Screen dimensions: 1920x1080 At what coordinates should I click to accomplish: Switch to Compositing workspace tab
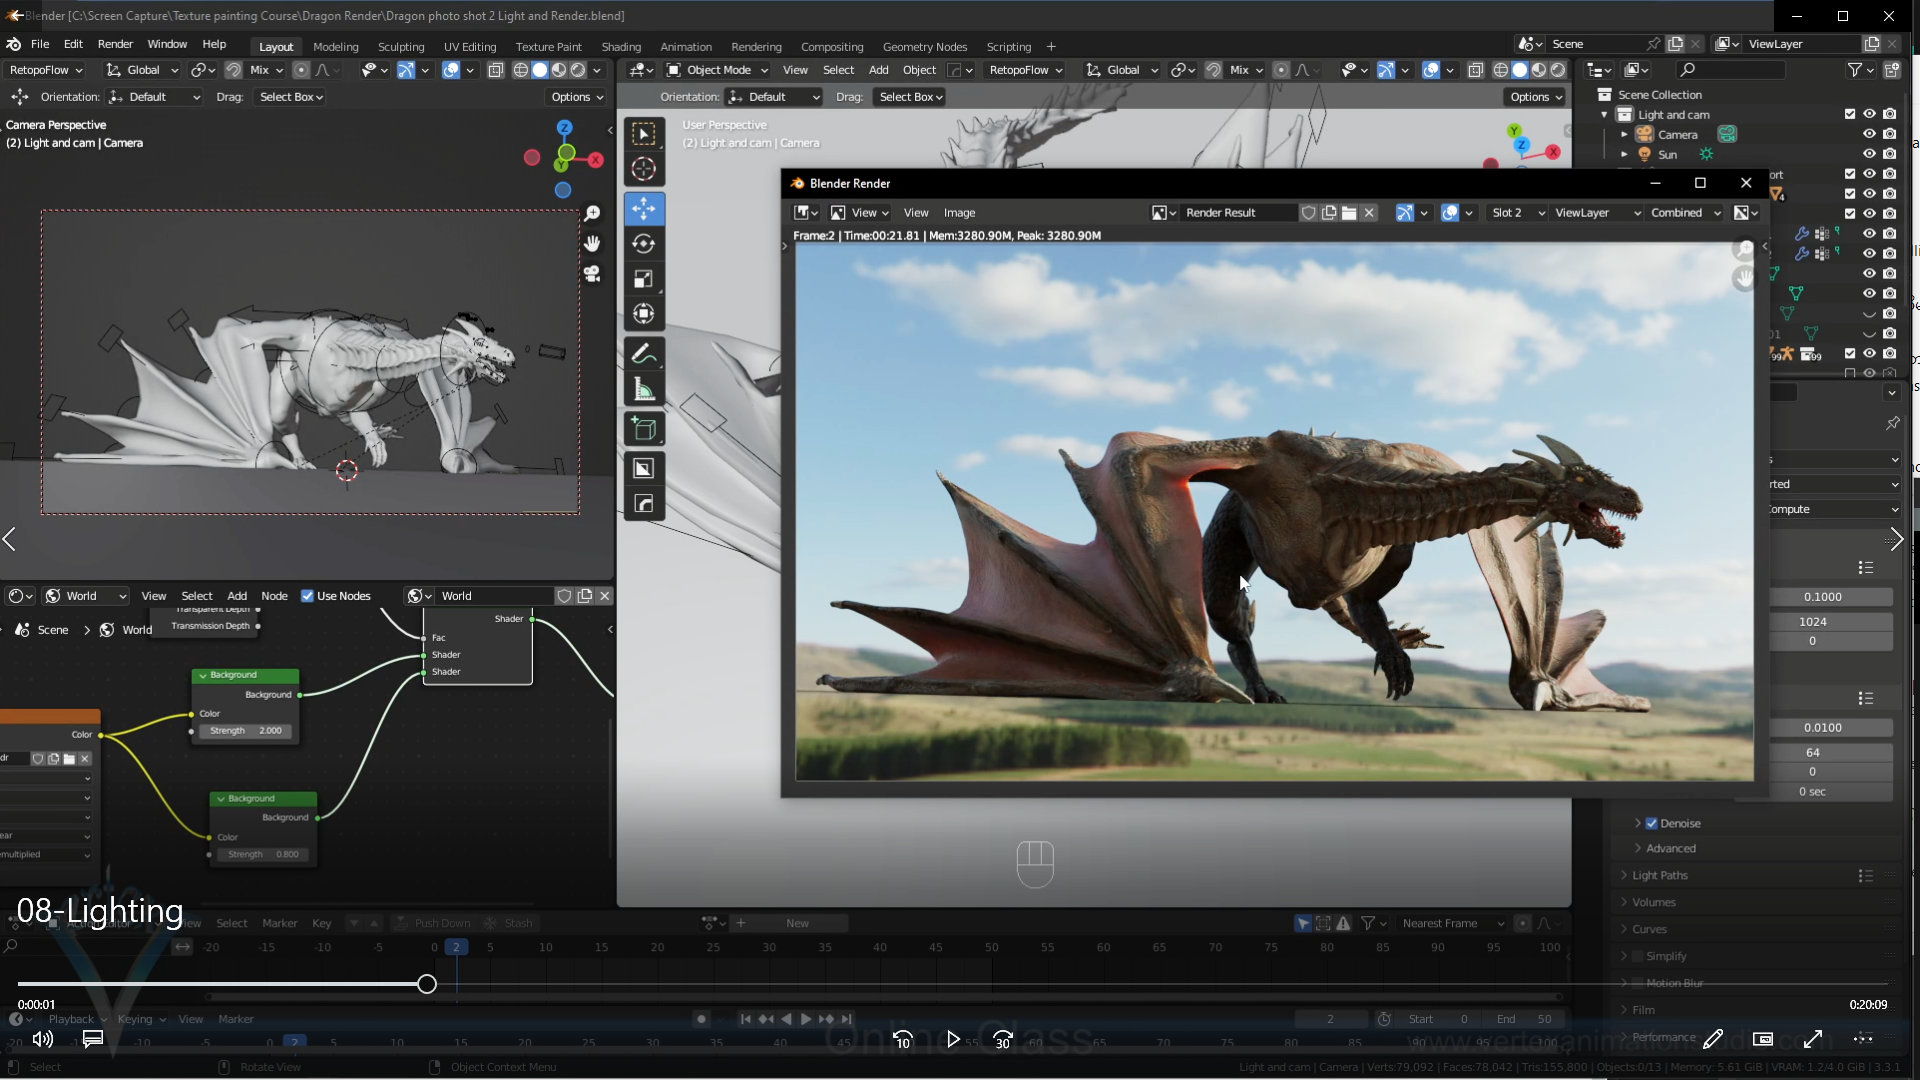click(x=832, y=46)
